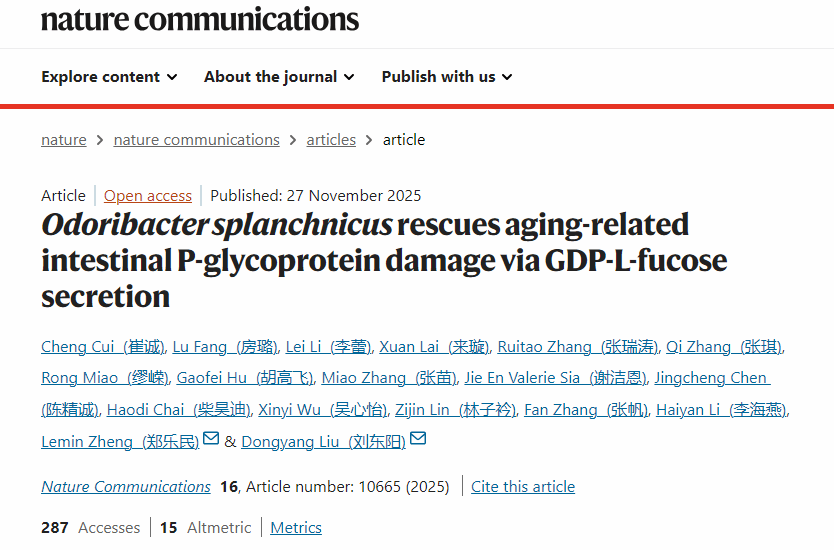Open author Cheng Cui's profile

102,347
